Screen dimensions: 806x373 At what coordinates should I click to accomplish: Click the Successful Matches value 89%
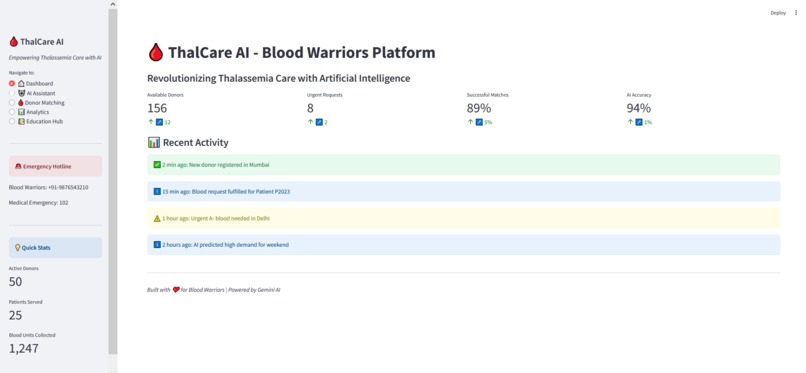(x=479, y=108)
